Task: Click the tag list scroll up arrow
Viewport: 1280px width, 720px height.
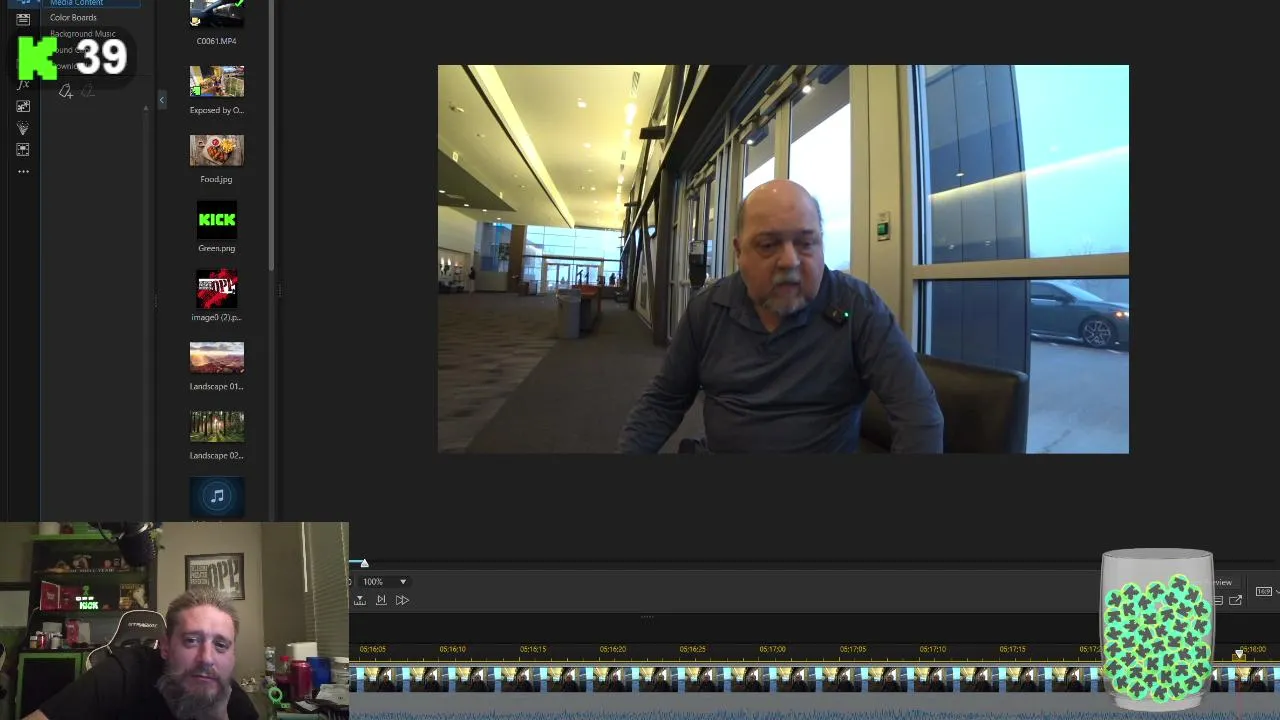Action: point(146,108)
